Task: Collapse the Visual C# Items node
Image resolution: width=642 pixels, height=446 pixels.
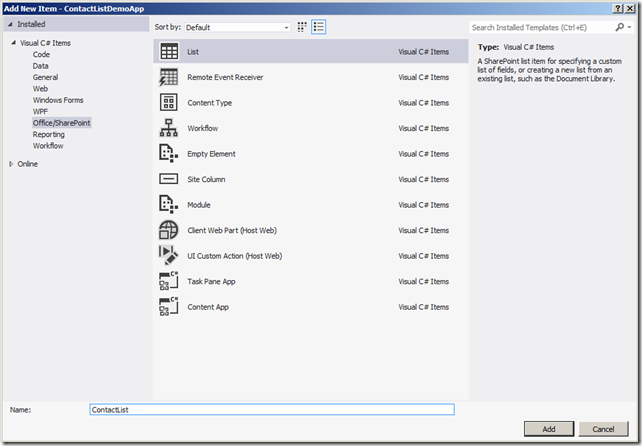Action: click(x=13, y=44)
